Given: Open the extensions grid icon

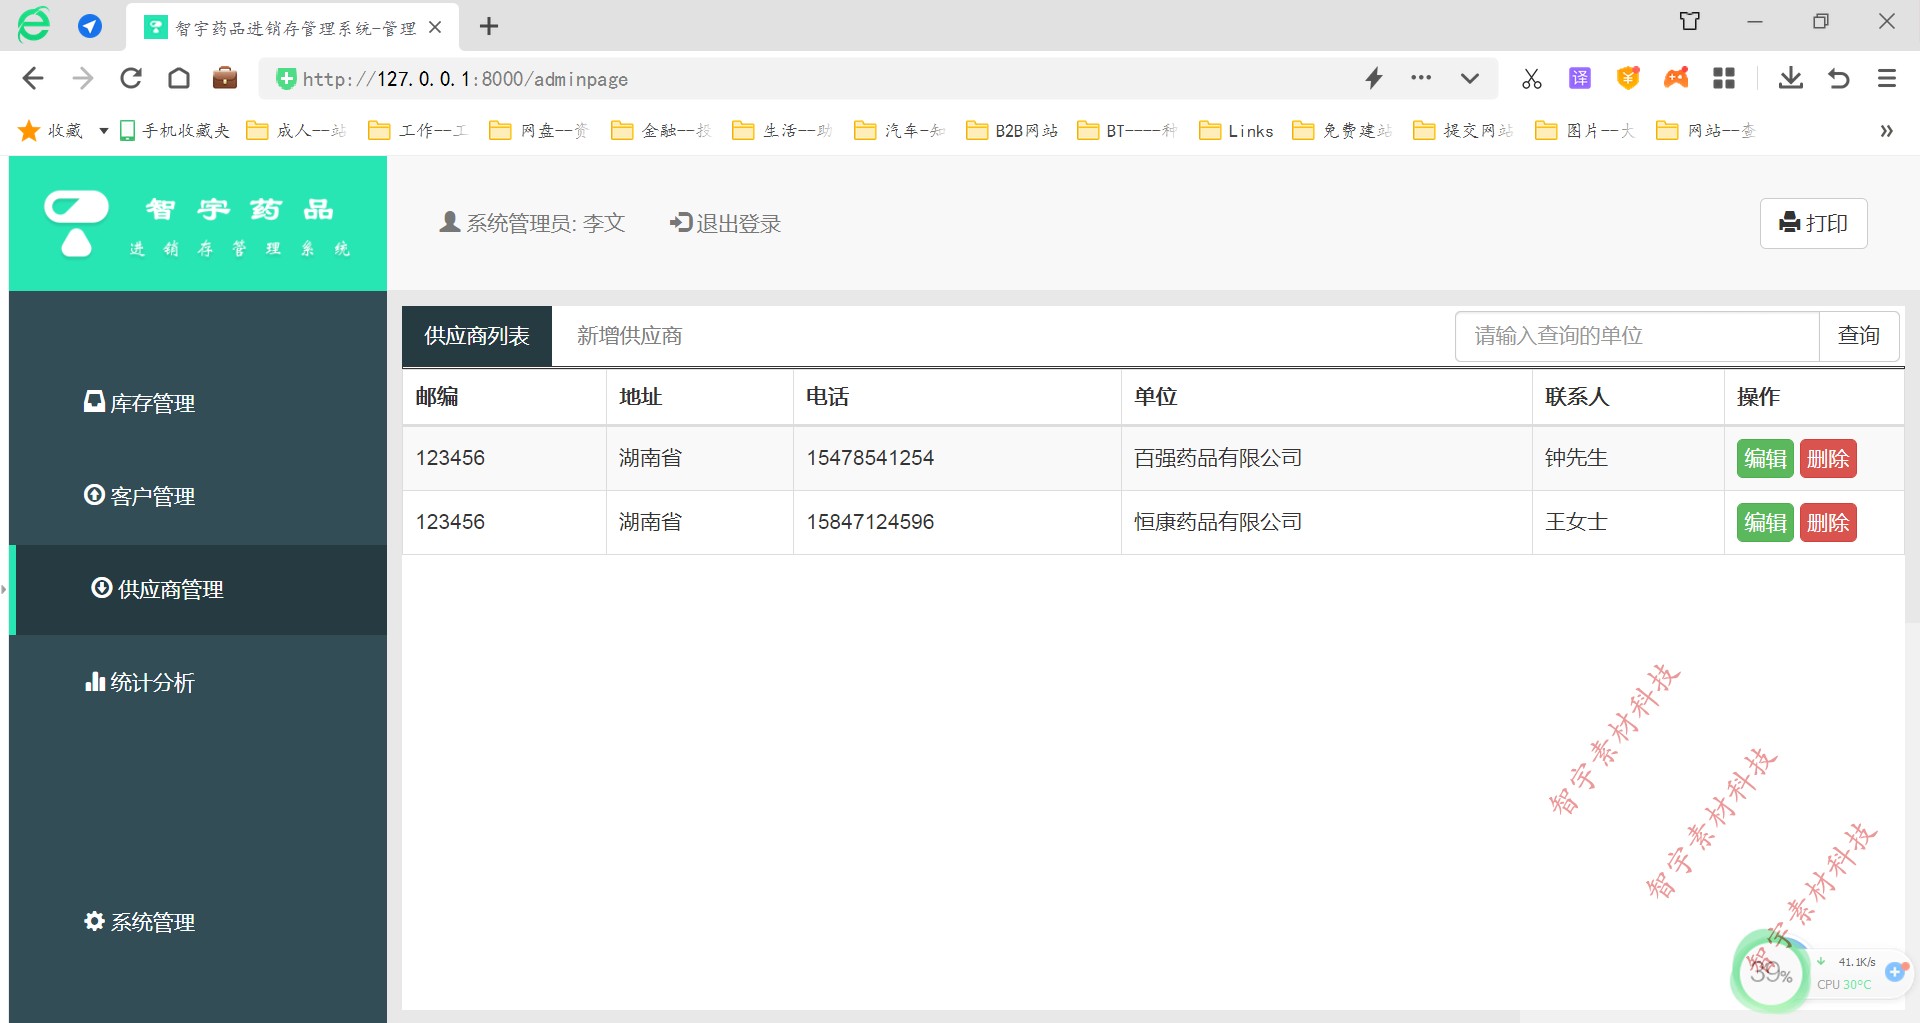Looking at the screenshot, I should click(x=1724, y=78).
